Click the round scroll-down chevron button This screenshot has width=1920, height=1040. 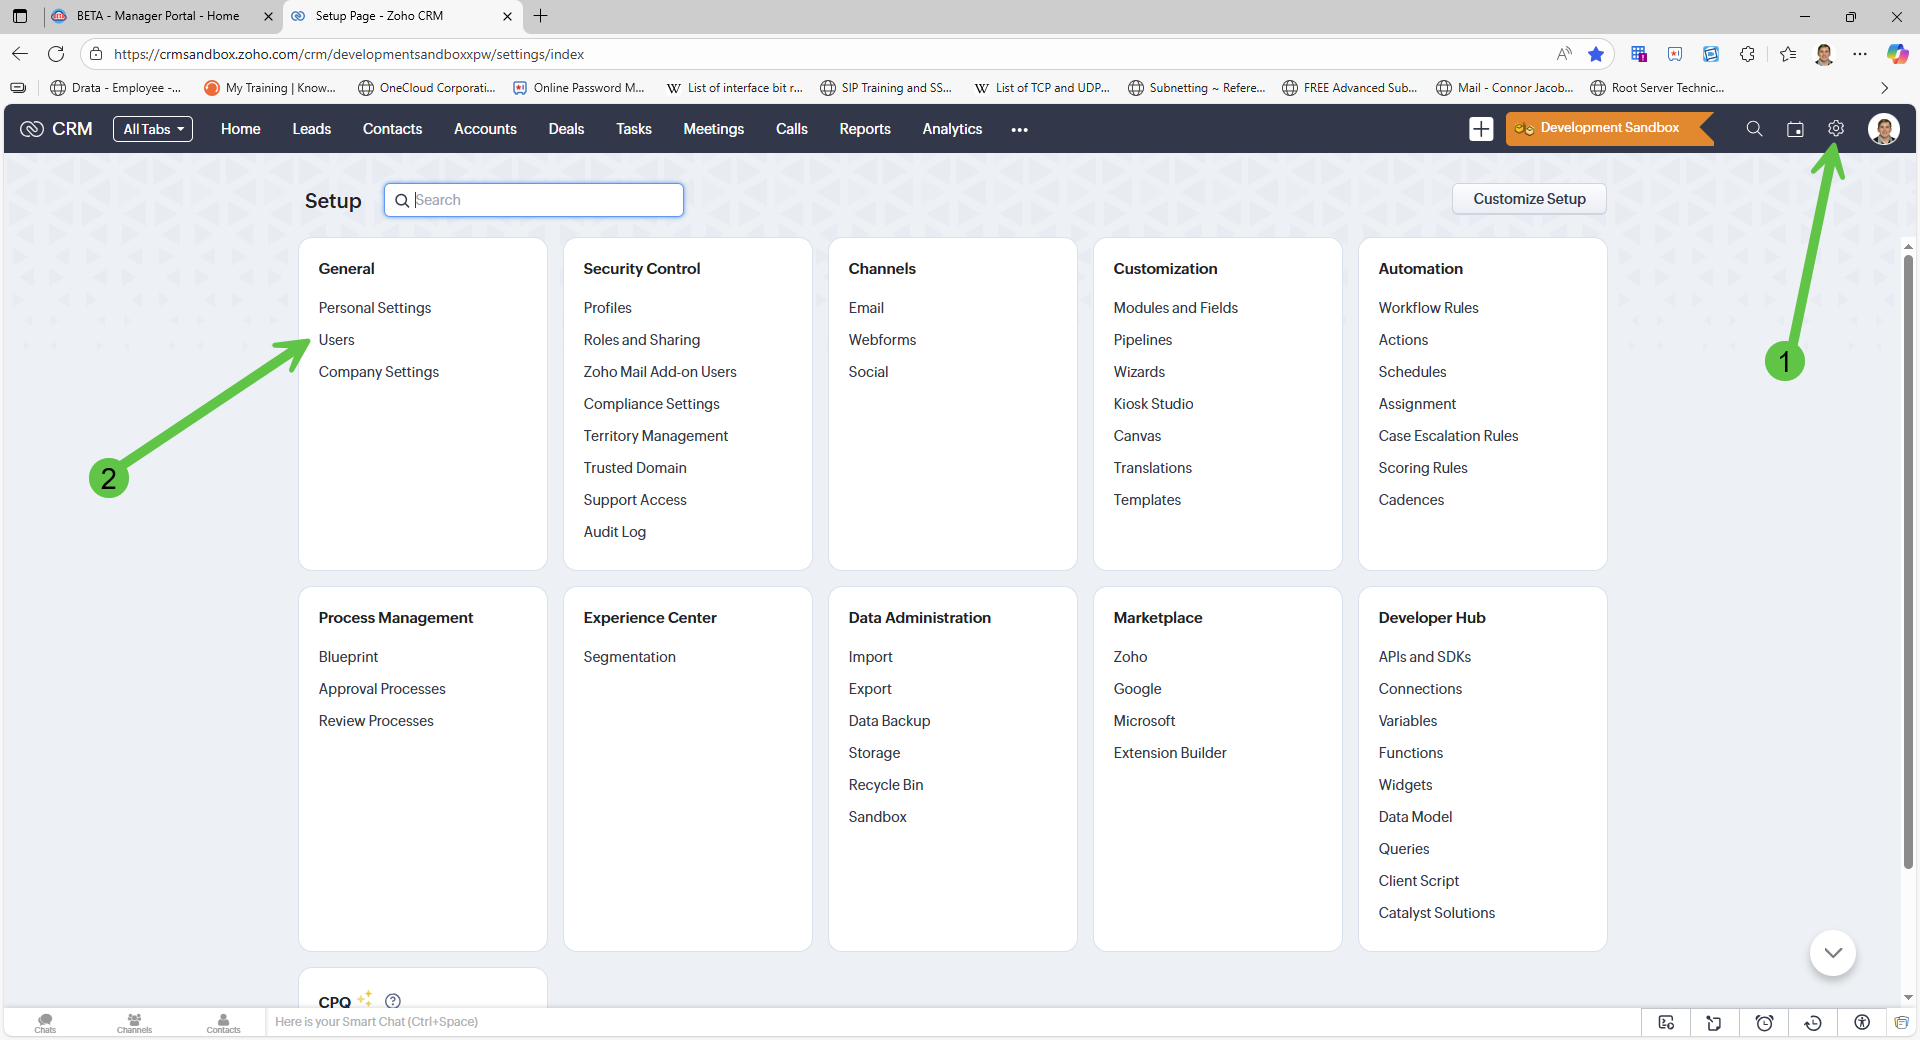point(1832,953)
